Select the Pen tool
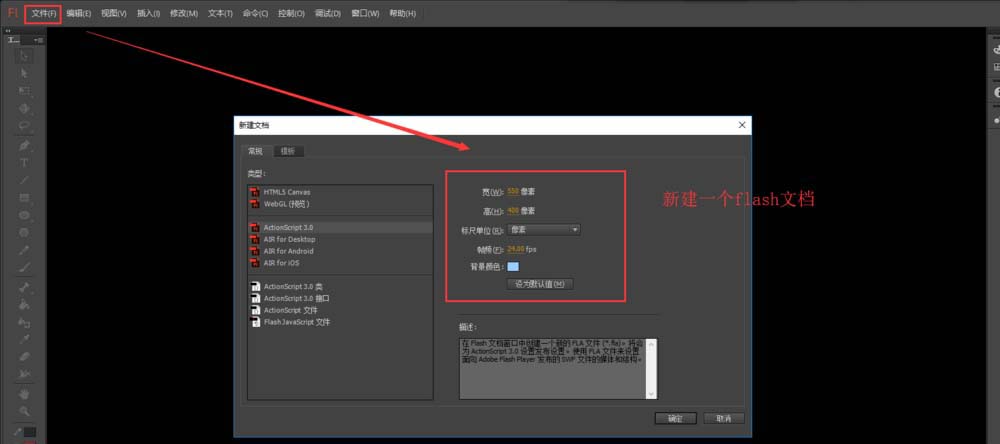 click(24, 146)
